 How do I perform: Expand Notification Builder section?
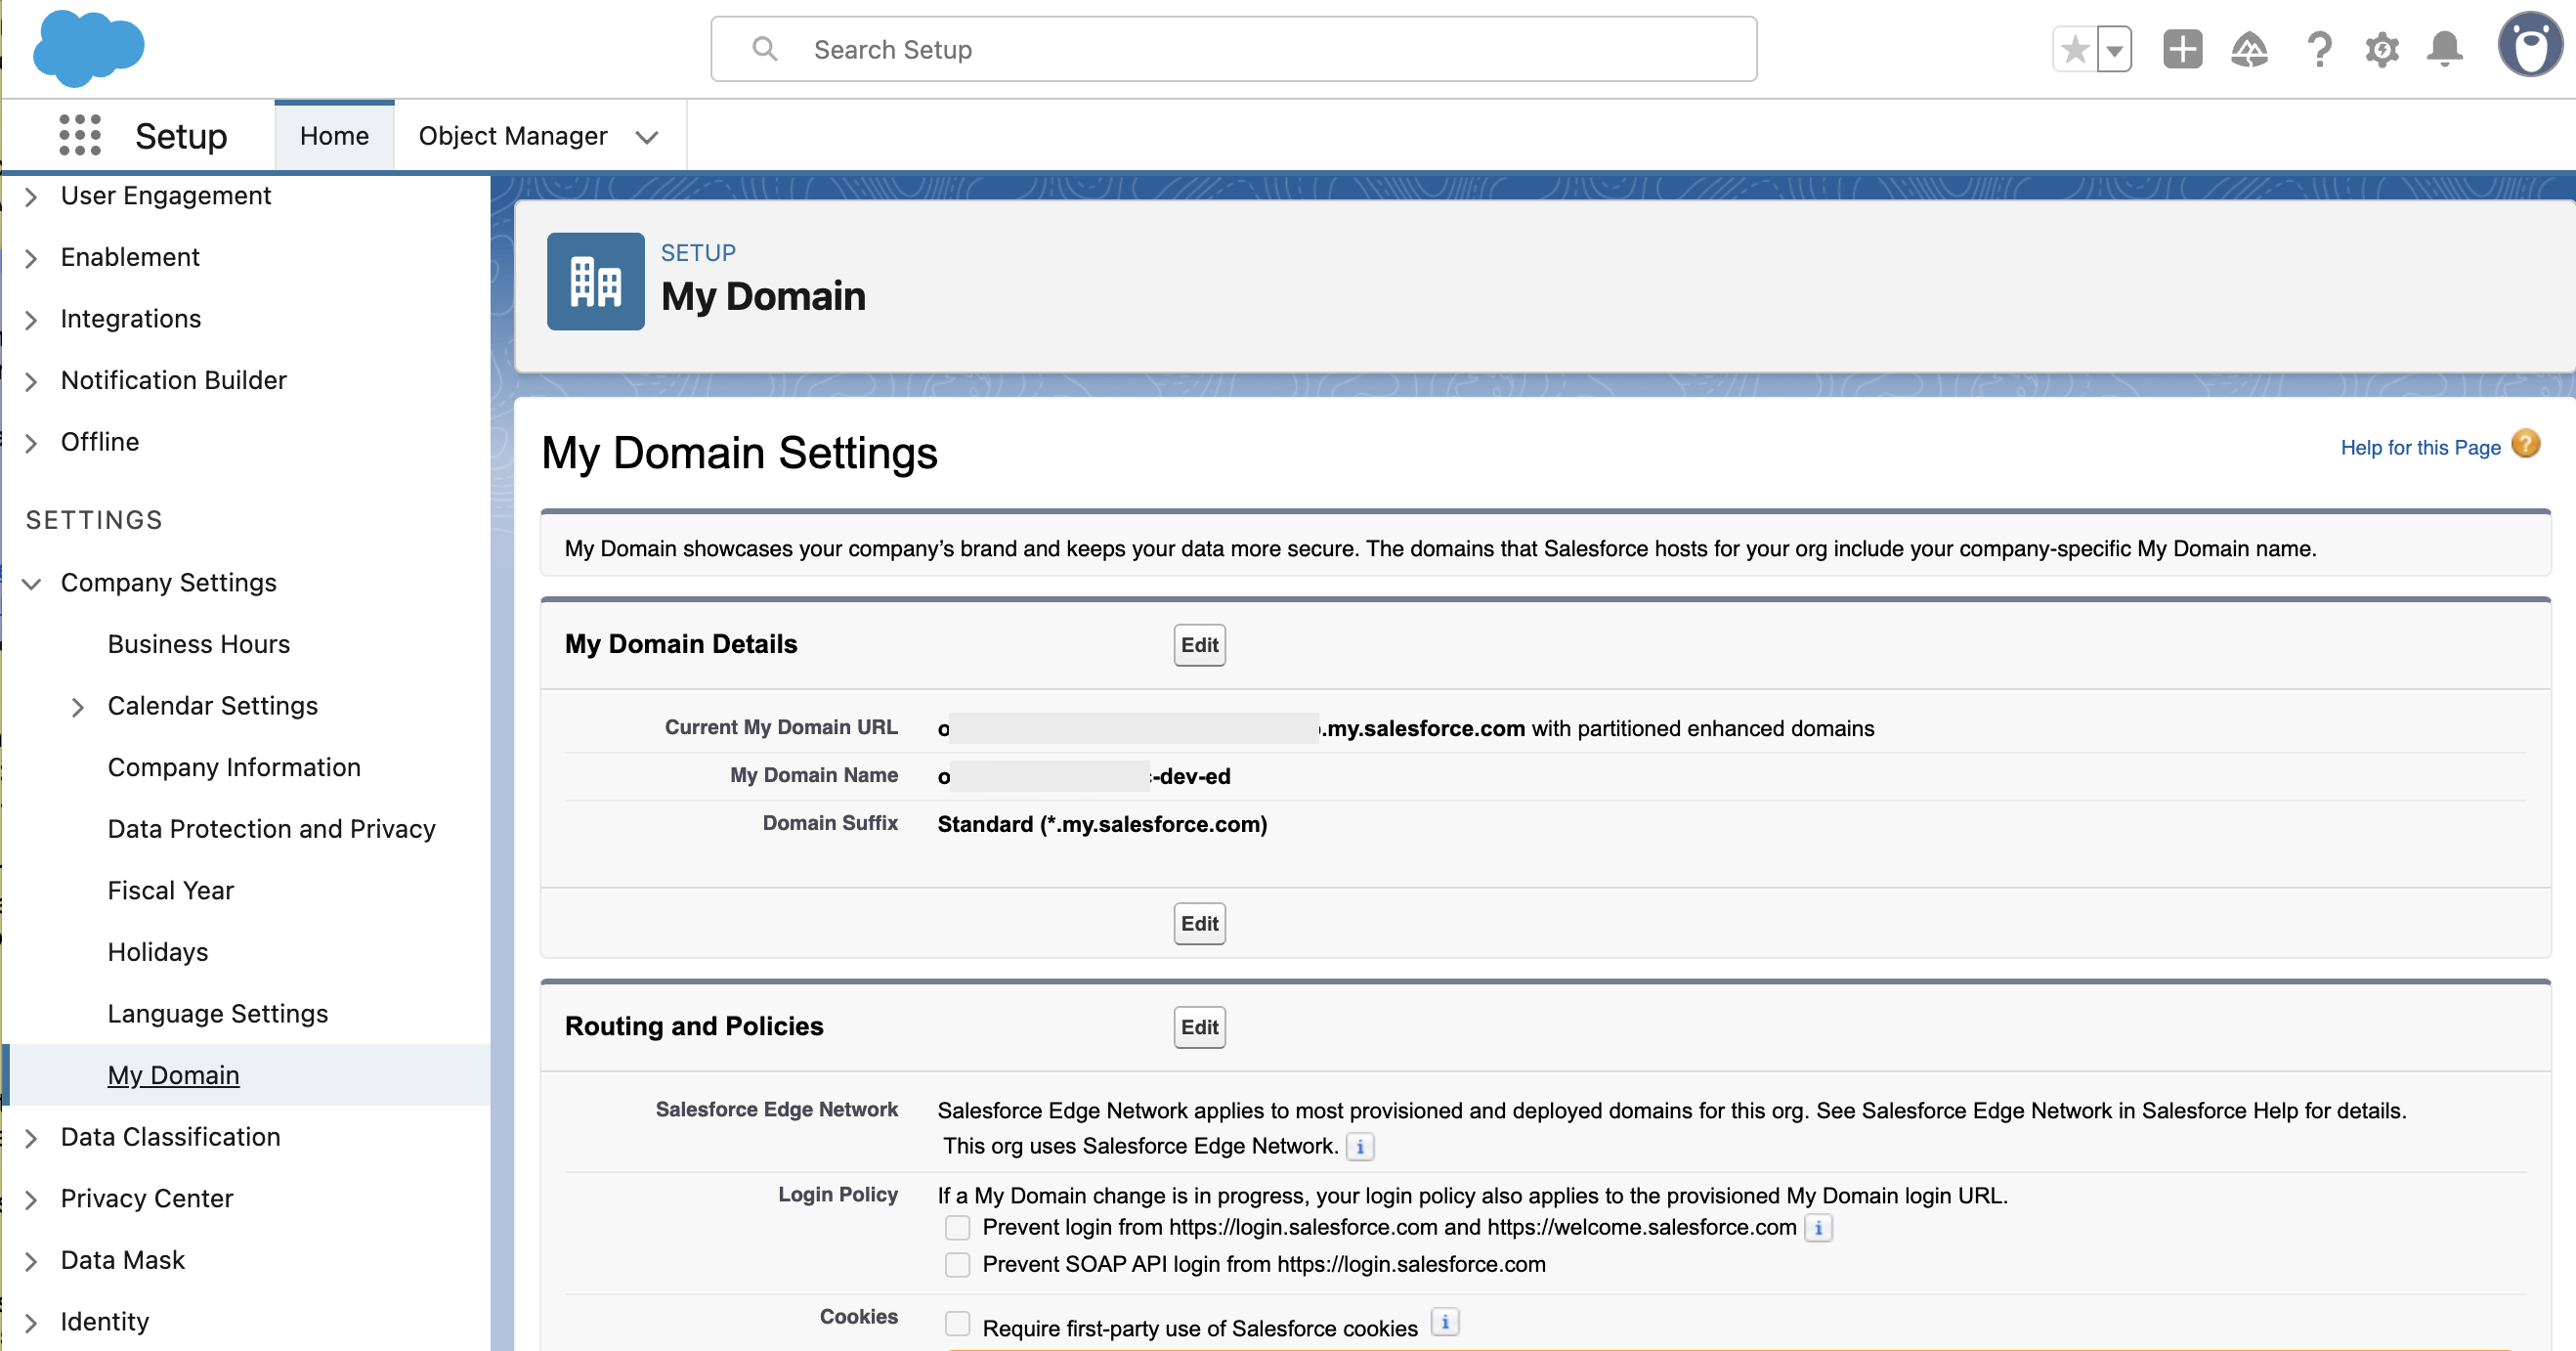(31, 381)
